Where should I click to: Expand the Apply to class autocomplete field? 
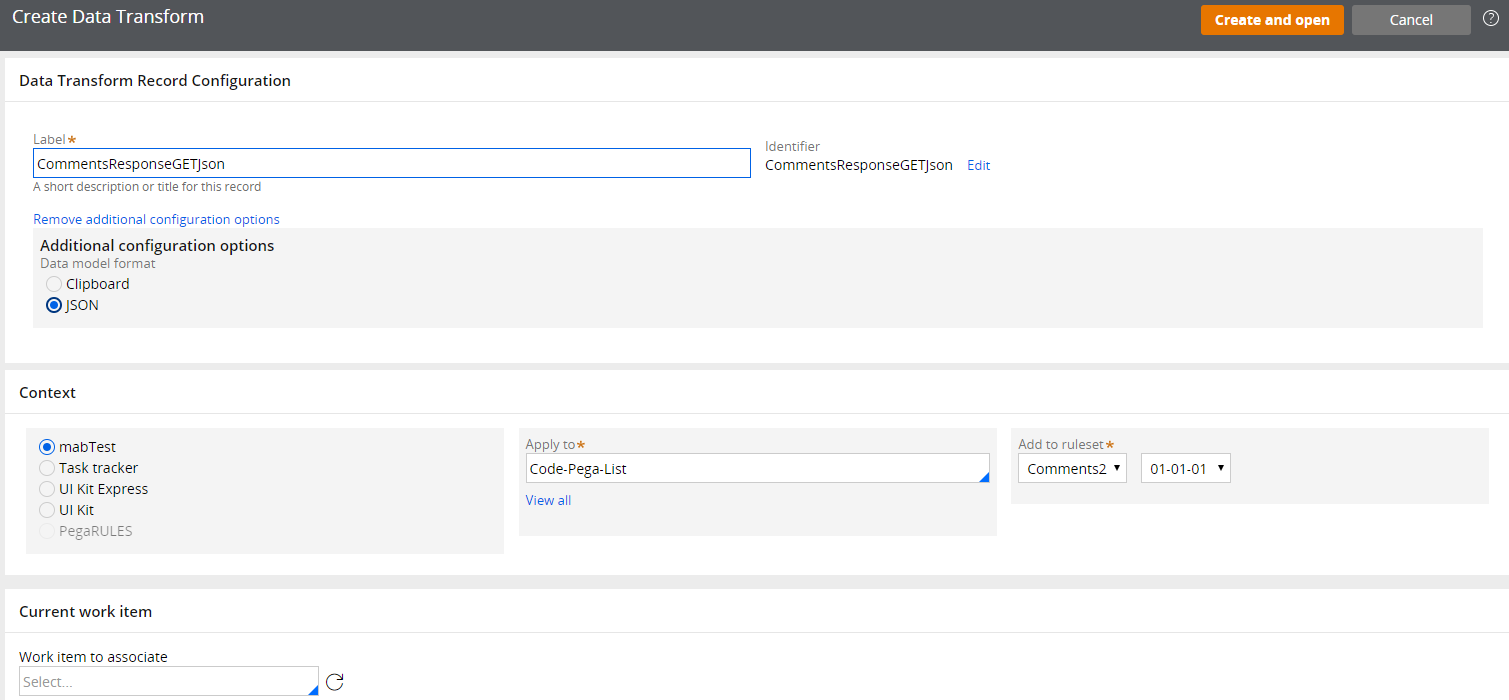(757, 468)
